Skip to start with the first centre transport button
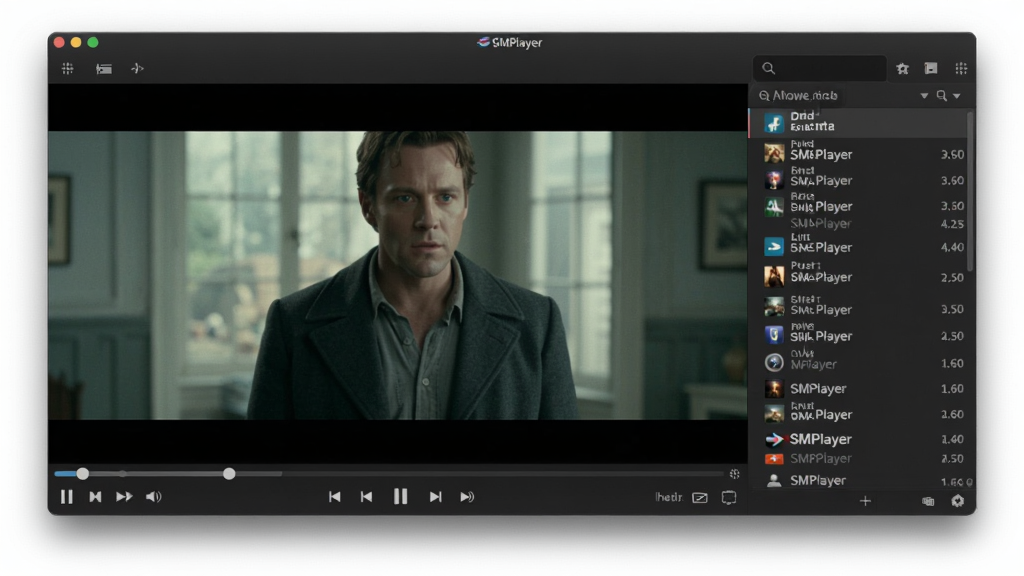 tap(334, 497)
